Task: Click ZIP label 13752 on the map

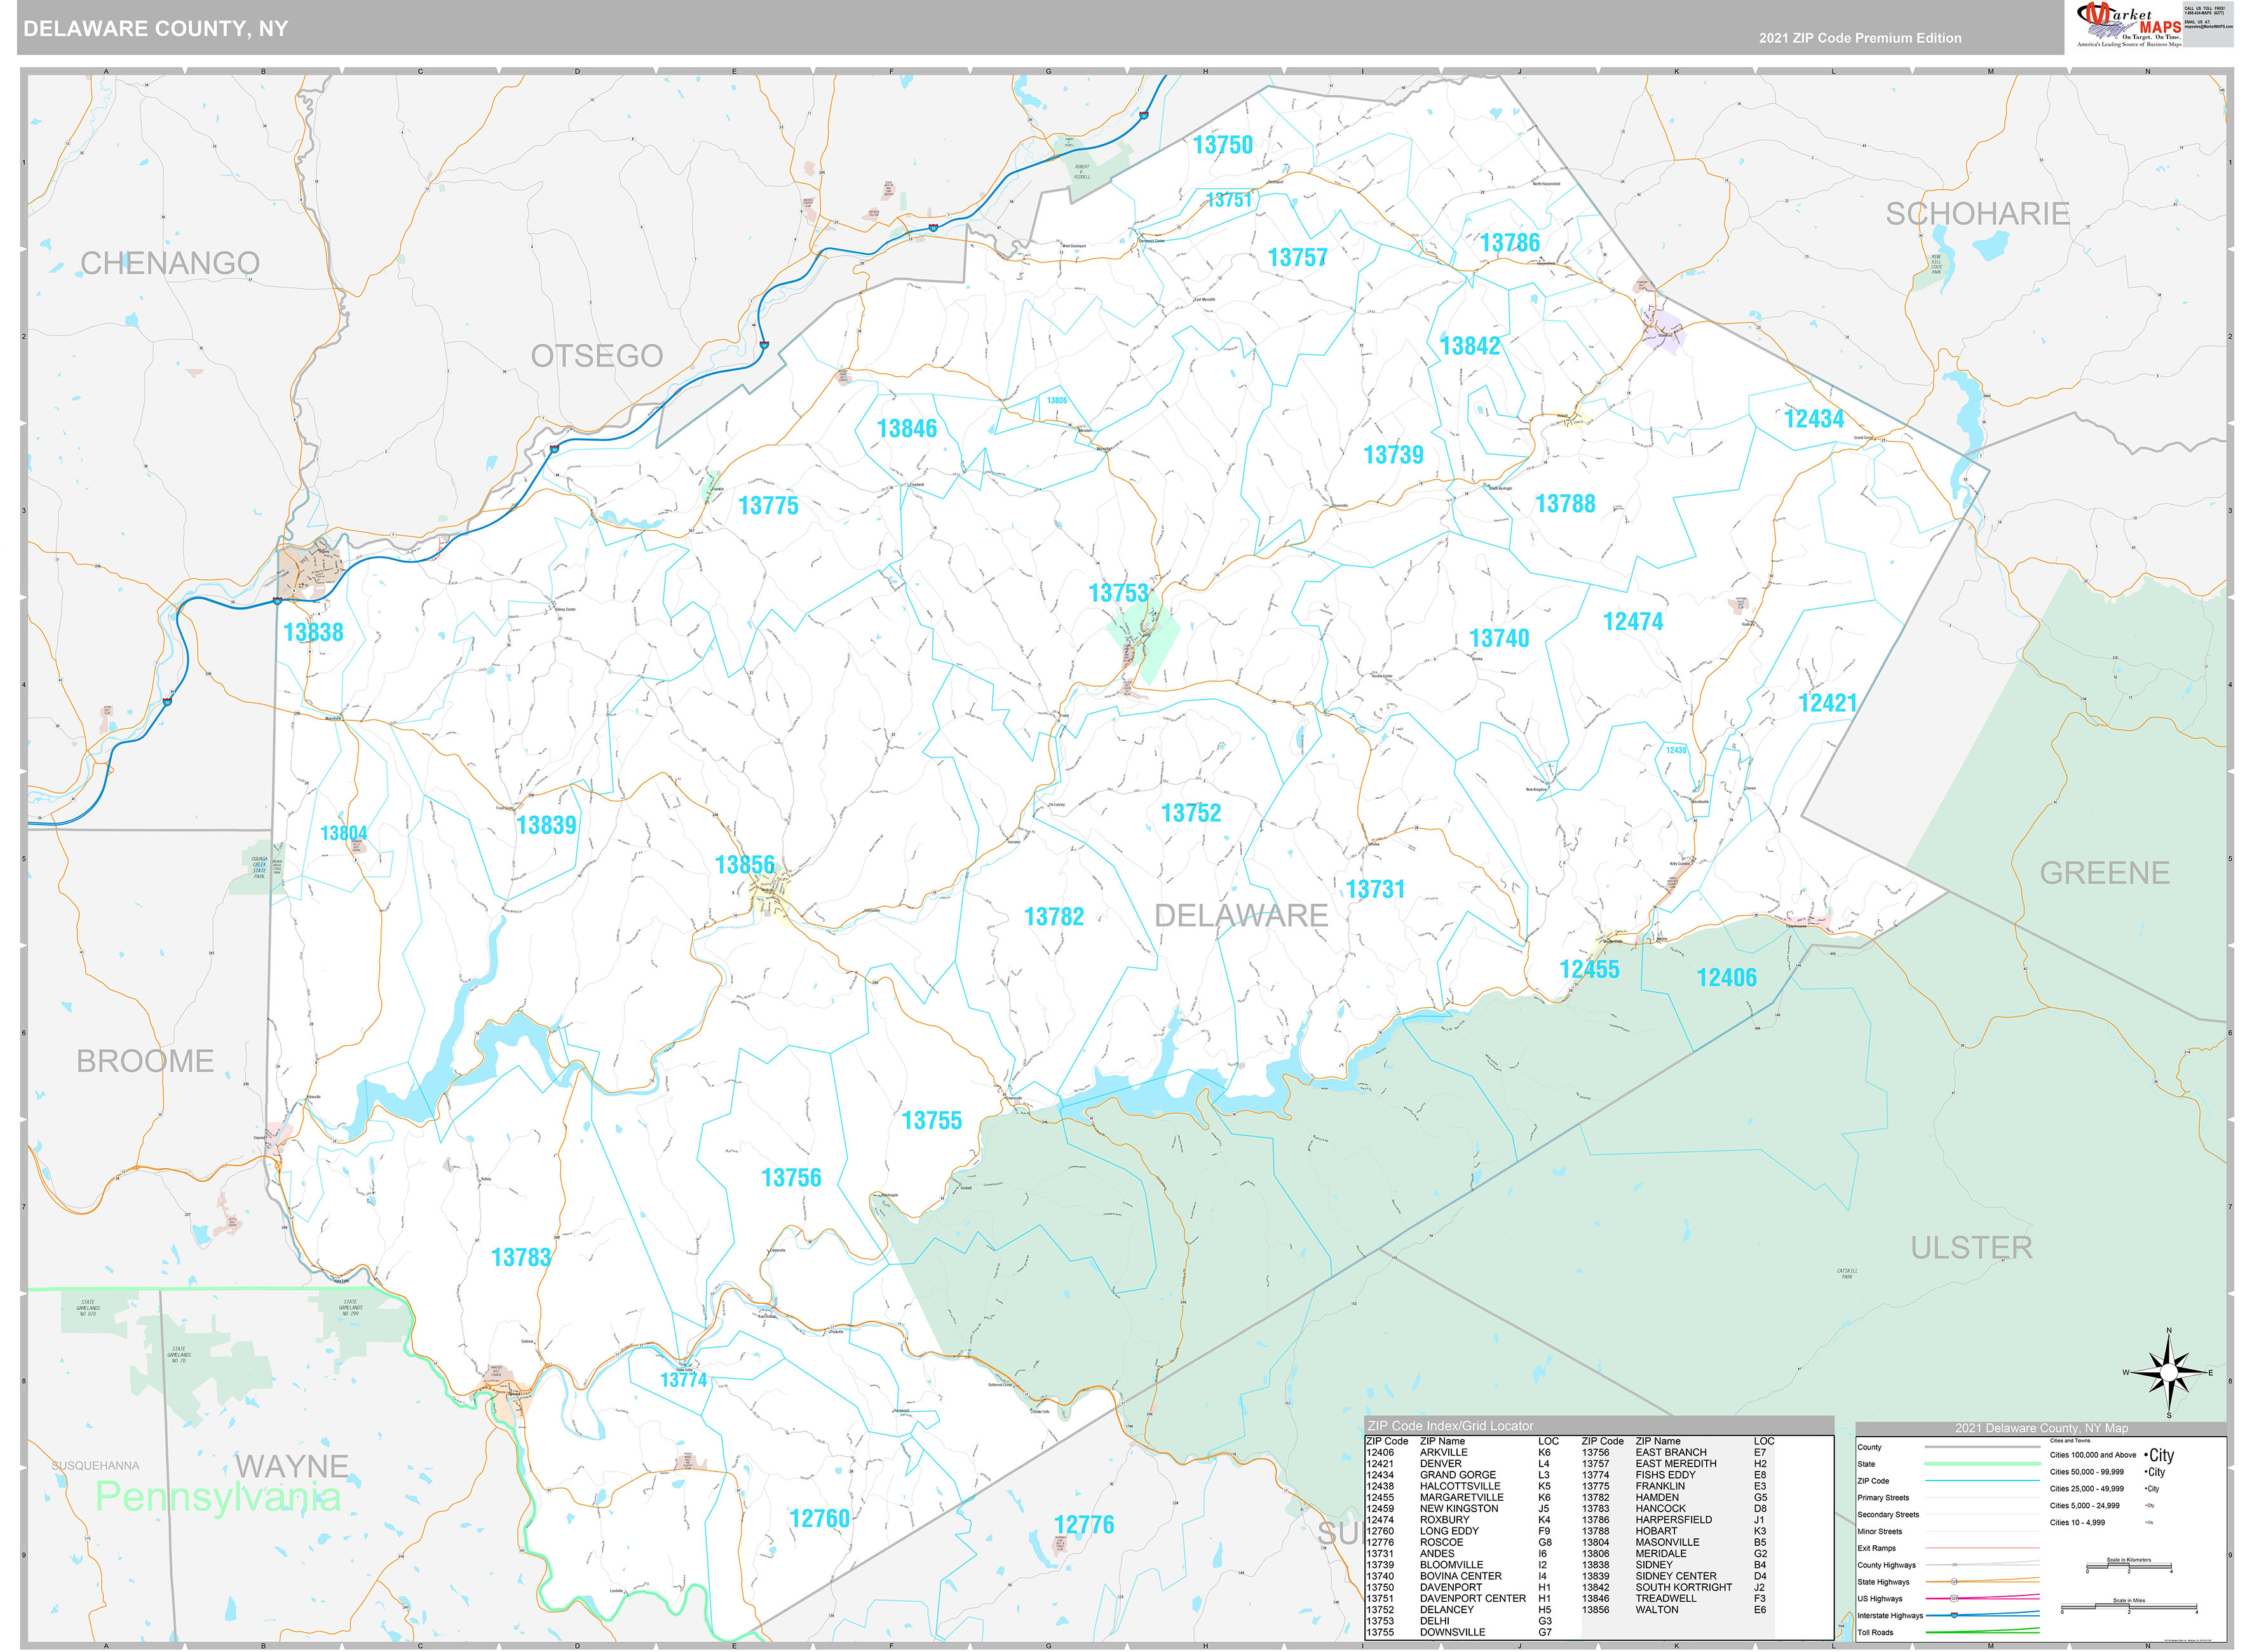Action: point(1190,813)
